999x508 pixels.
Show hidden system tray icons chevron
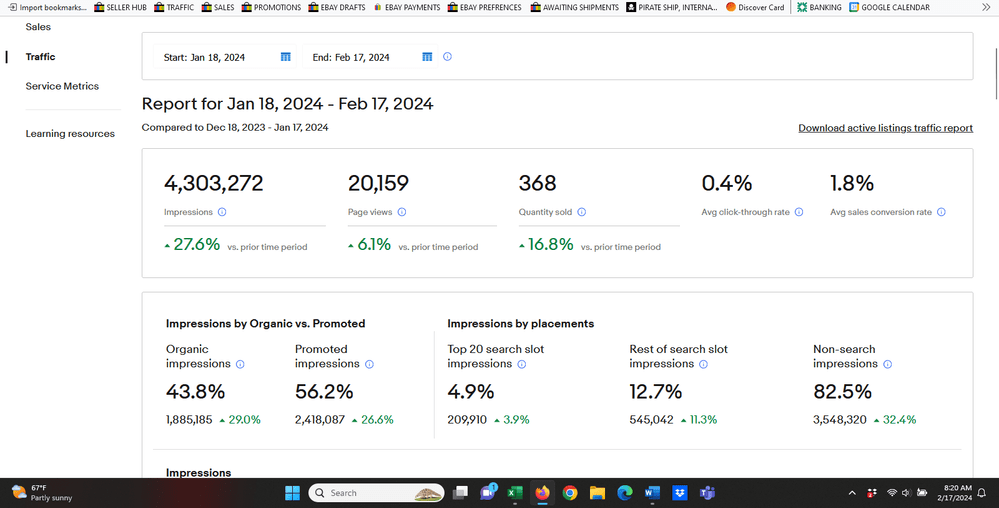852,493
